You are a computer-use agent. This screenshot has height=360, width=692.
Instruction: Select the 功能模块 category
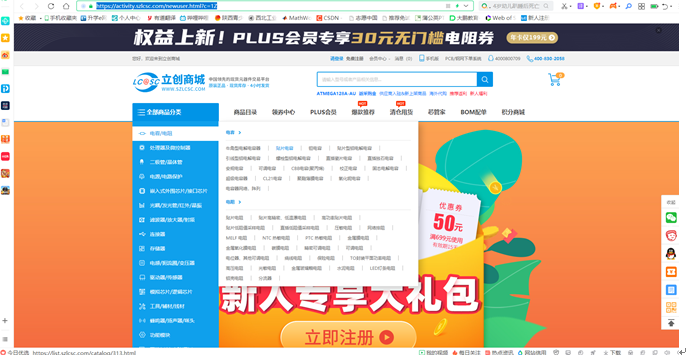coord(176,335)
